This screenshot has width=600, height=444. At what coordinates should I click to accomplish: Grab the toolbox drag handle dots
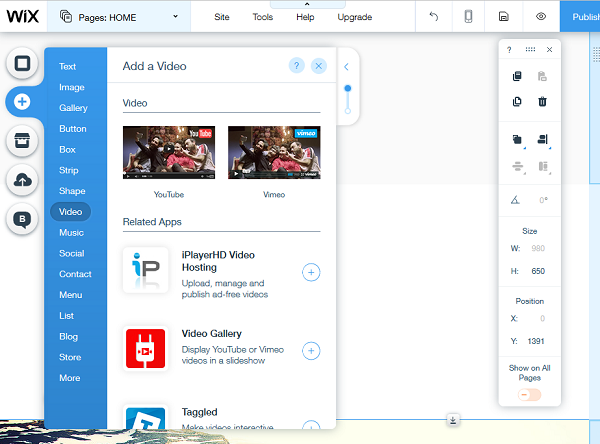coord(530,49)
